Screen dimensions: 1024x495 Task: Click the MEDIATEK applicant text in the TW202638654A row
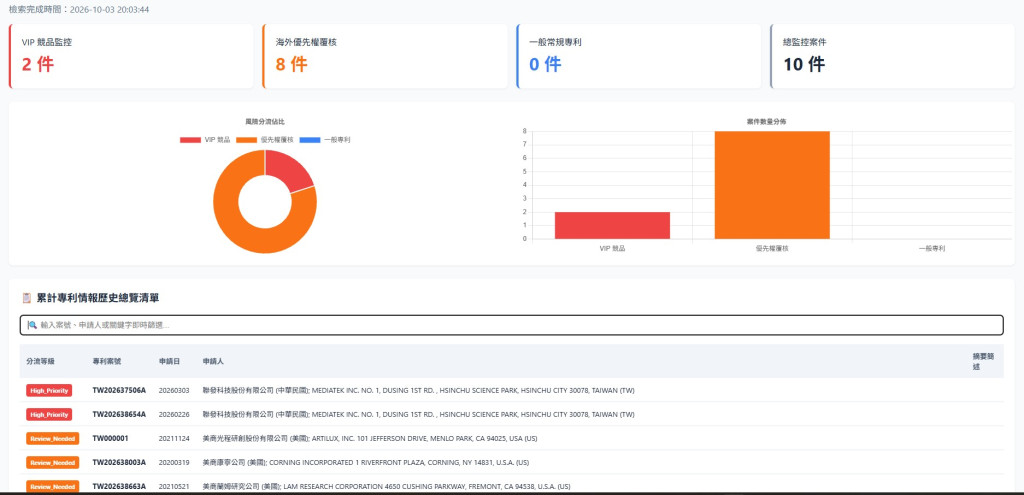point(419,414)
